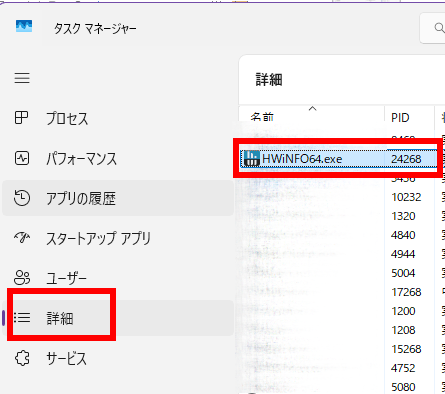Click the 詳細 list icon
The image size is (445, 394).
[x=22, y=317]
